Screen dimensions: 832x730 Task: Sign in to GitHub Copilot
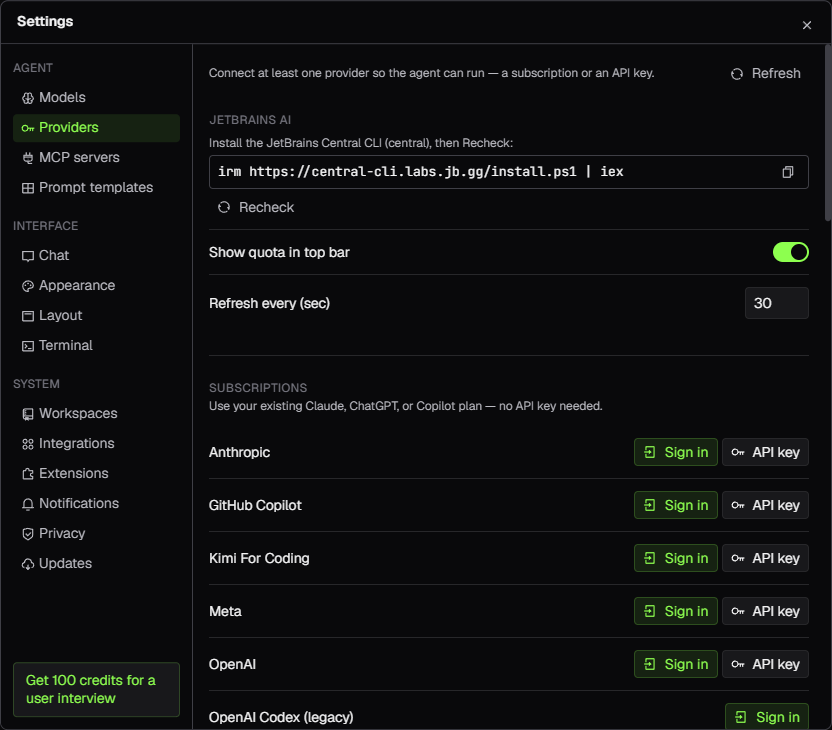point(675,505)
